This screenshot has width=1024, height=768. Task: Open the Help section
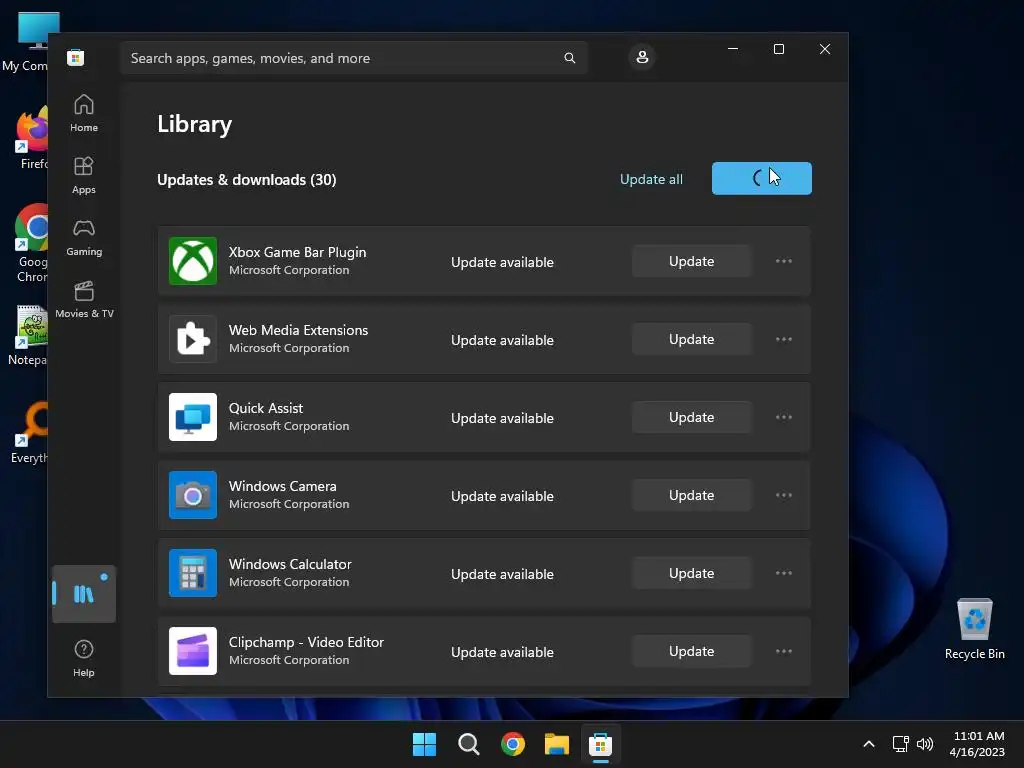84,658
